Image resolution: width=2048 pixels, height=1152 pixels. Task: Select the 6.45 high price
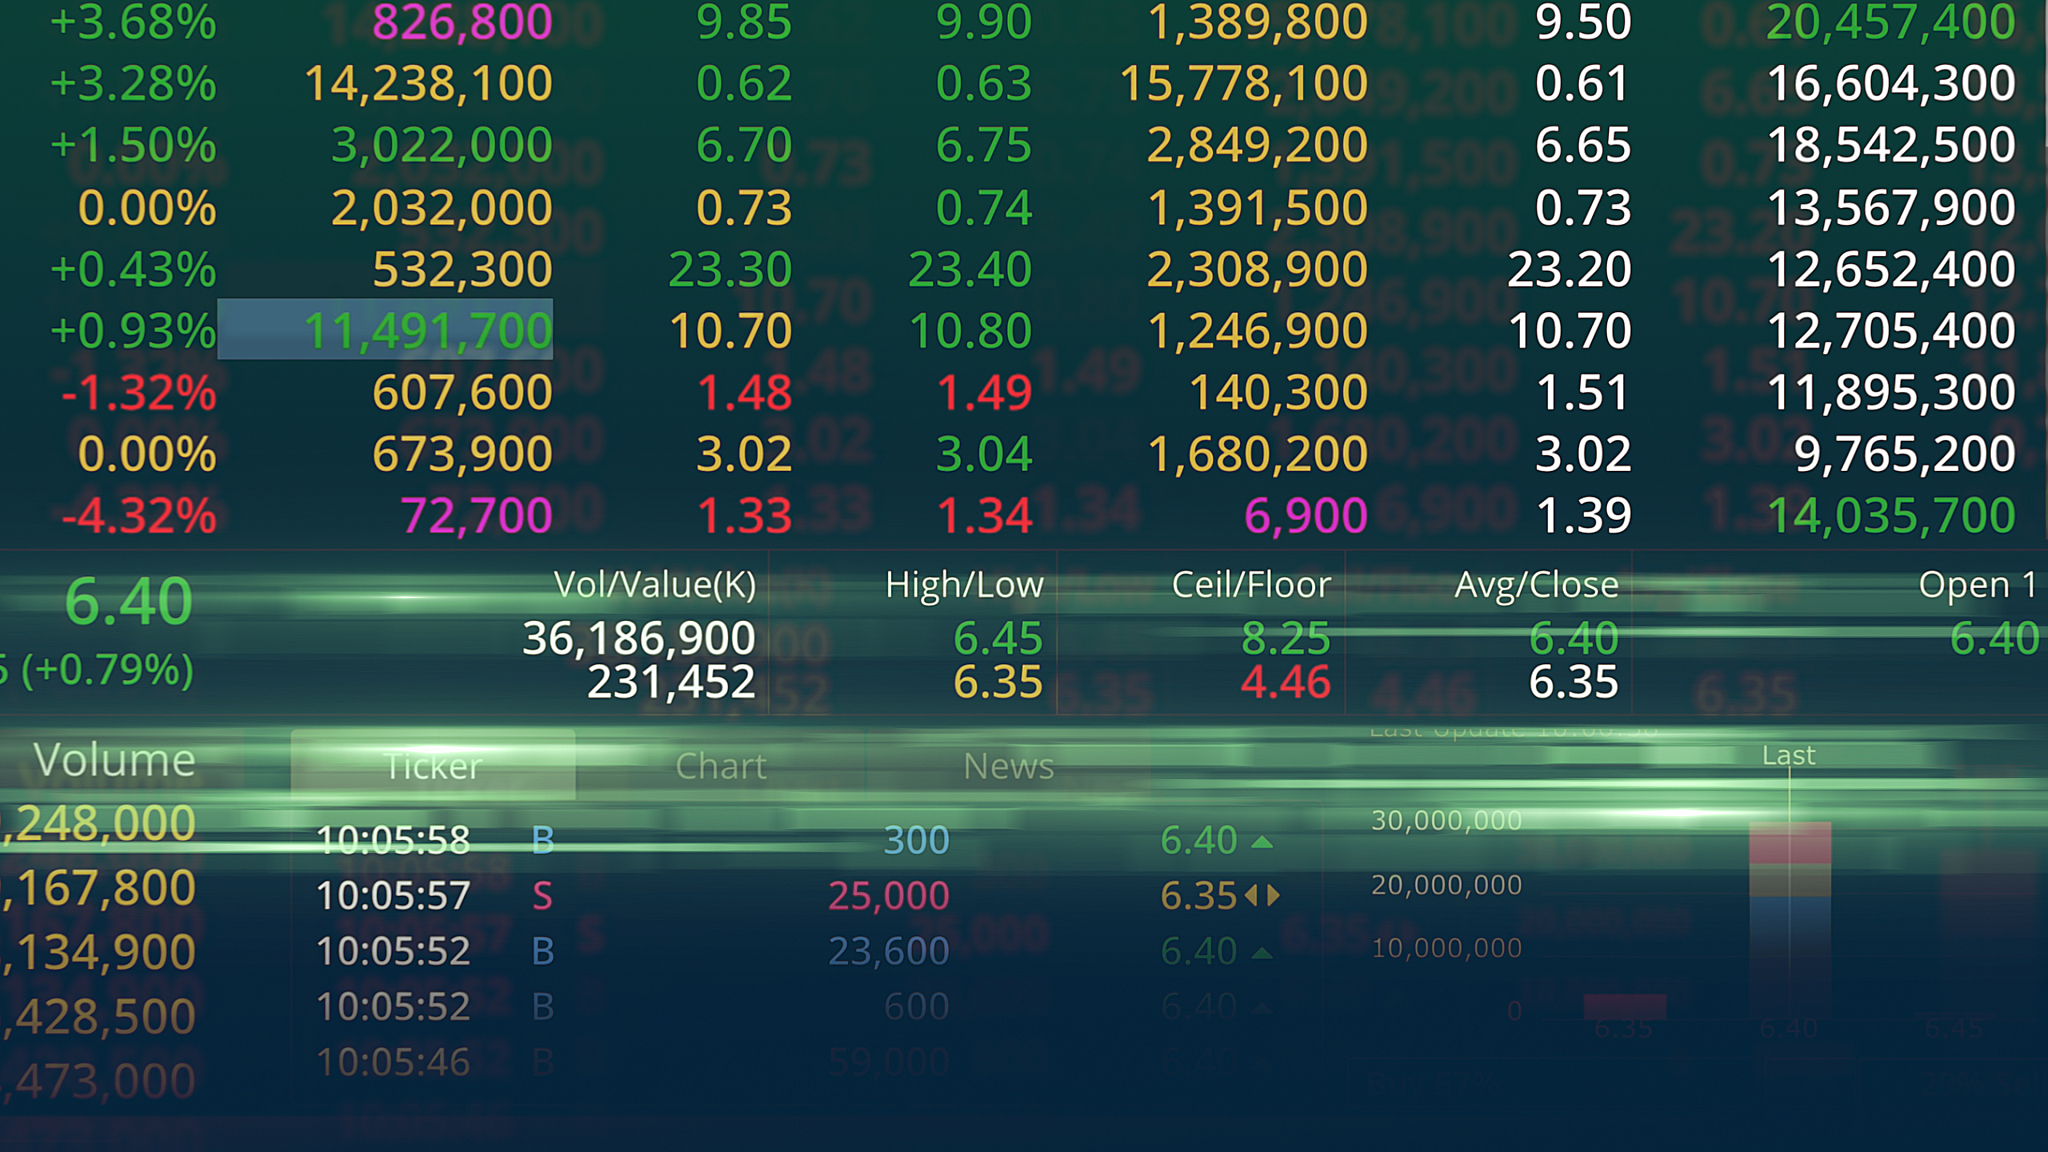click(998, 638)
